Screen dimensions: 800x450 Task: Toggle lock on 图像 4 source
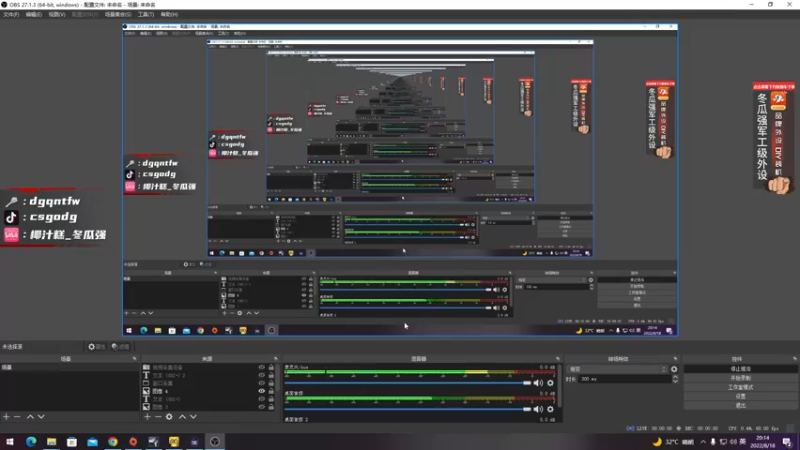[271, 391]
